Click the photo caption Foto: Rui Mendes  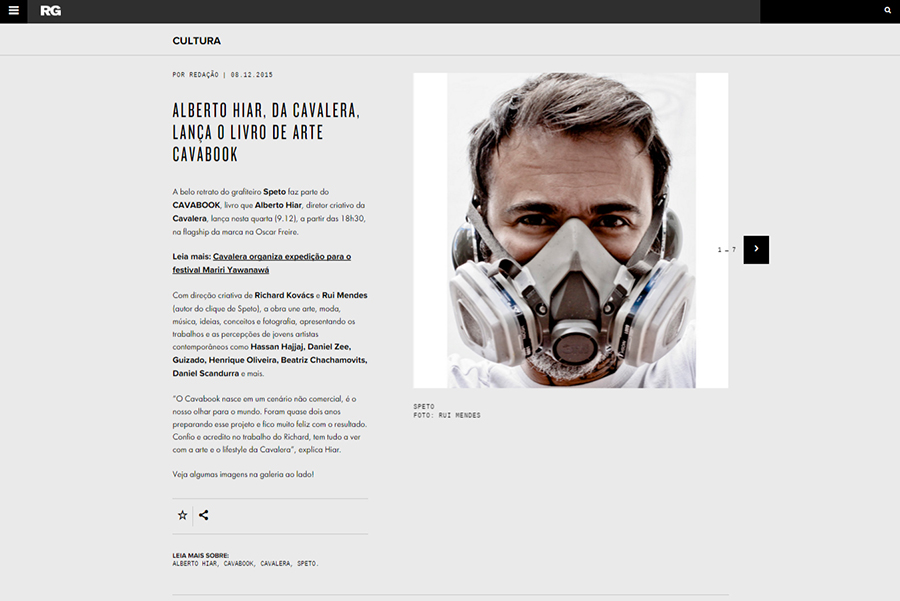point(447,415)
